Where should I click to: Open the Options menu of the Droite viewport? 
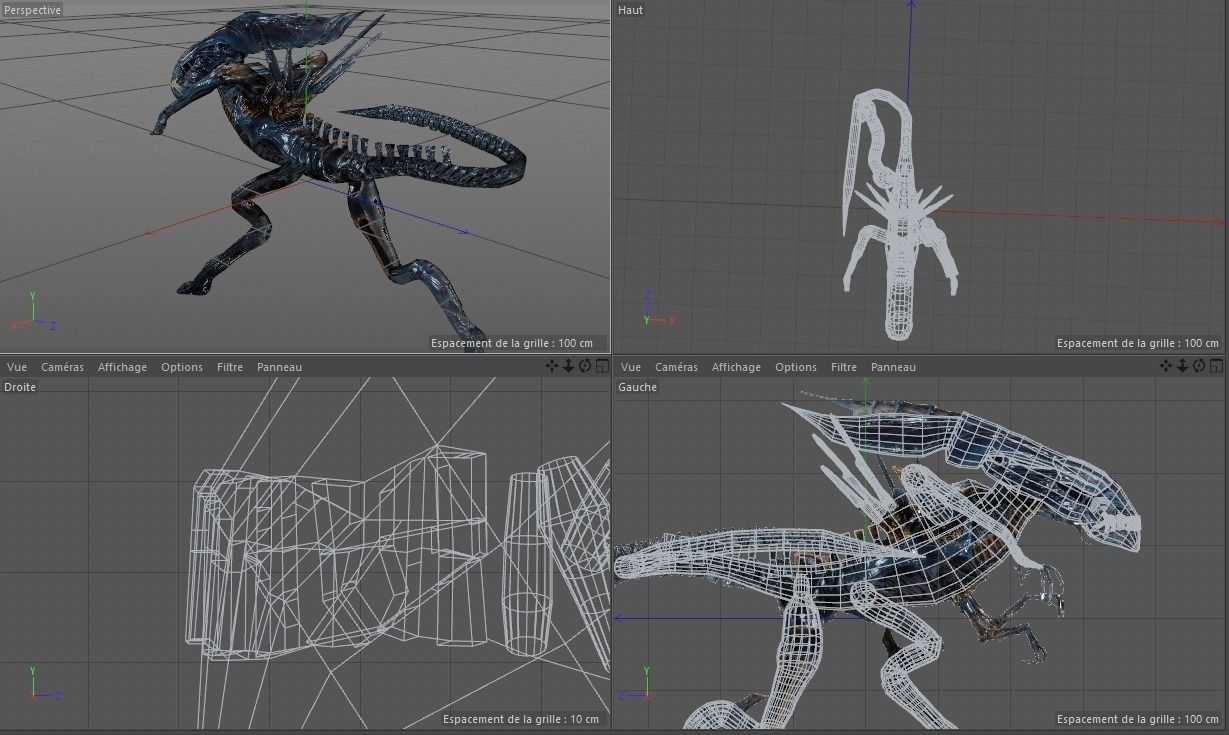click(x=182, y=367)
